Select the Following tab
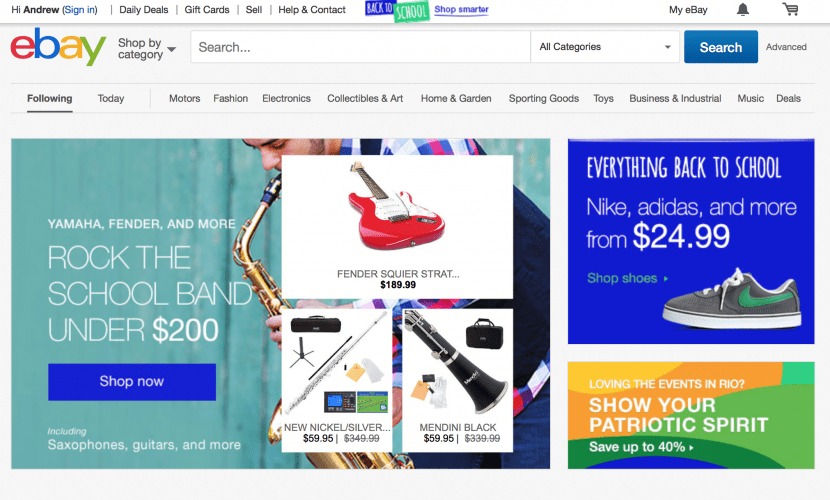 [x=50, y=98]
